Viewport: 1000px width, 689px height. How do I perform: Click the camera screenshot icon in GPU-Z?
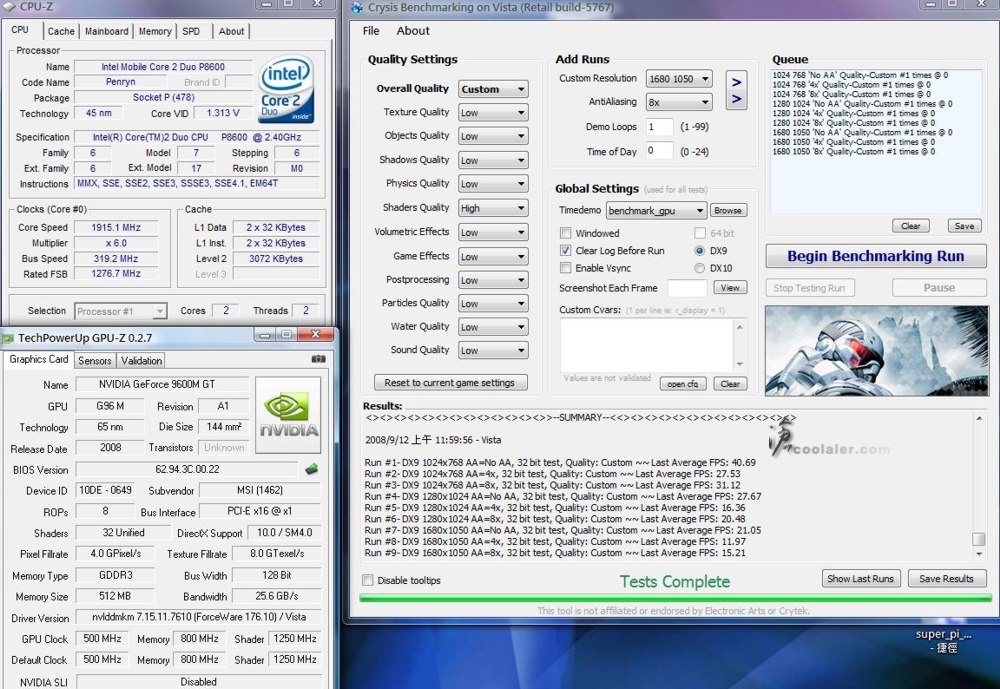(x=318, y=359)
